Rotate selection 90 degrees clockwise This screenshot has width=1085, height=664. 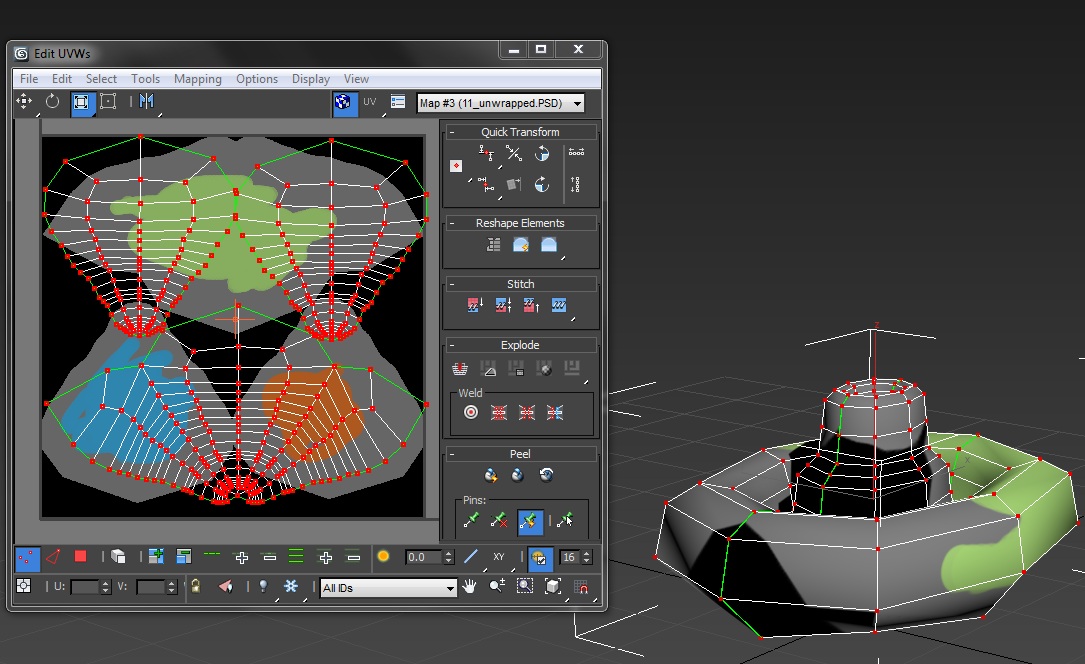542,184
